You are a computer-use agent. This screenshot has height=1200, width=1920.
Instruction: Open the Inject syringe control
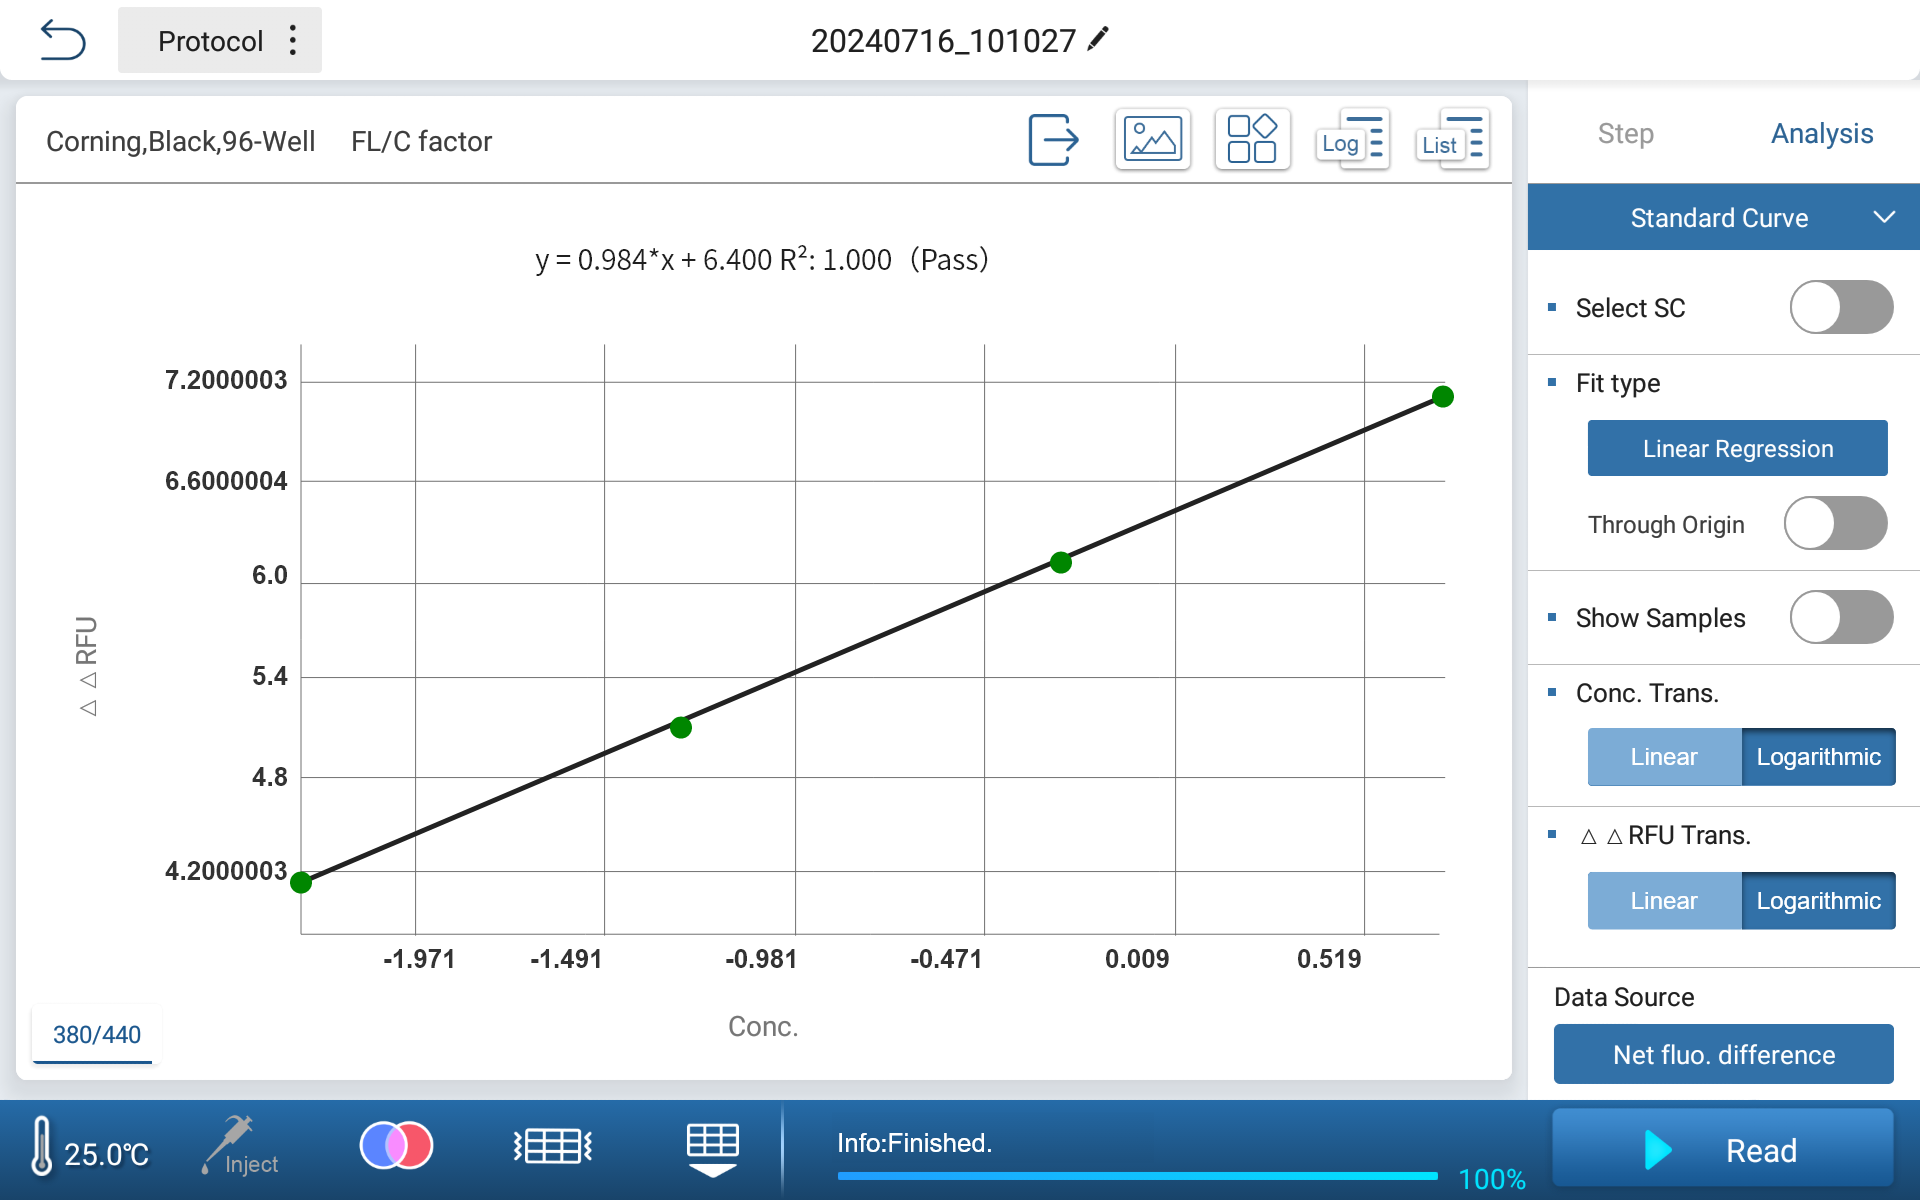238,1145
